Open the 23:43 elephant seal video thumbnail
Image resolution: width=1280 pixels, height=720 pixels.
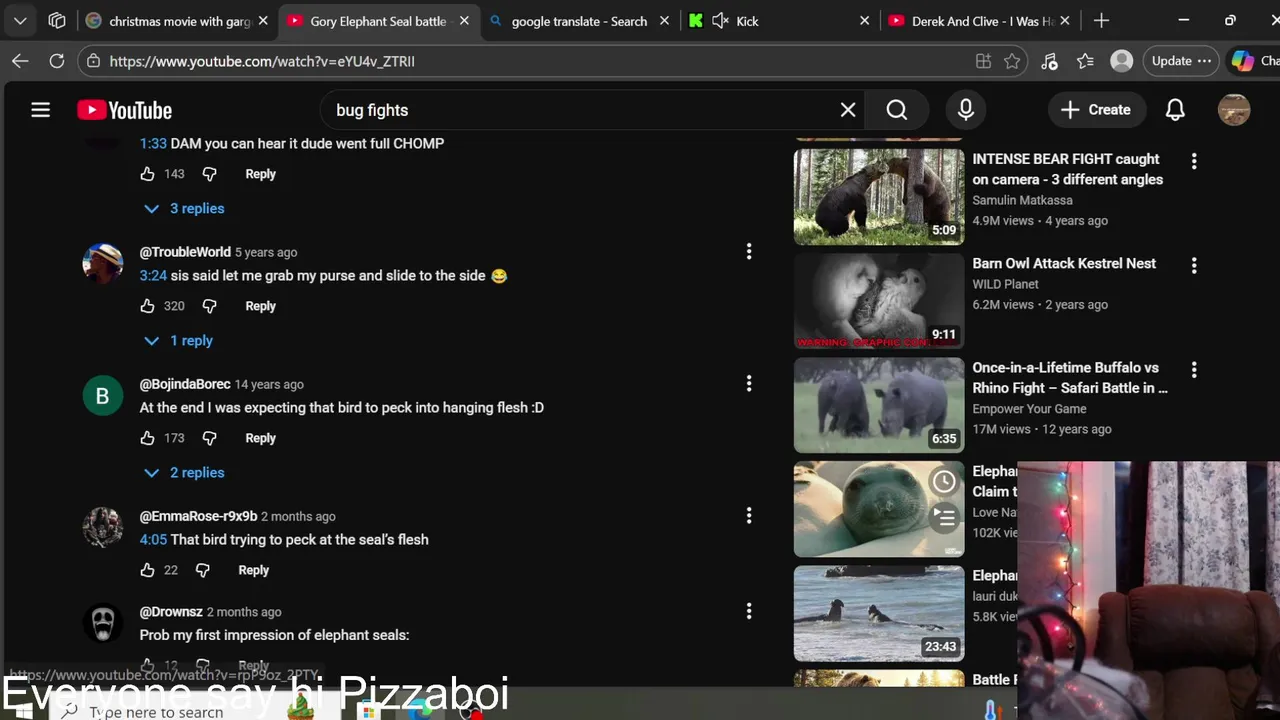pos(879,614)
